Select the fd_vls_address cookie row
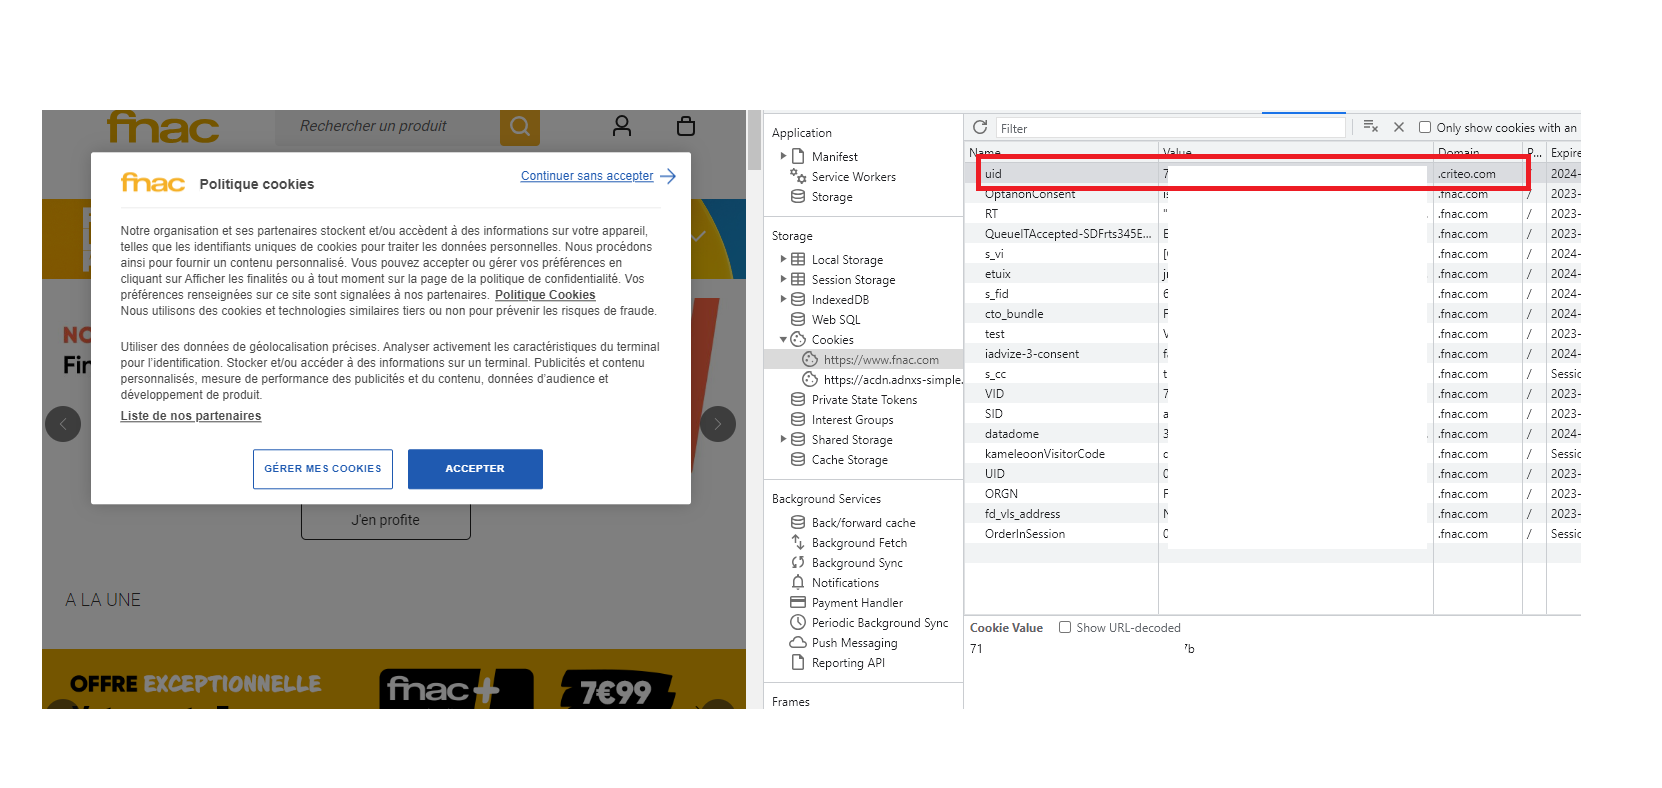Viewport: 1662px width, 788px height. (x=1273, y=514)
